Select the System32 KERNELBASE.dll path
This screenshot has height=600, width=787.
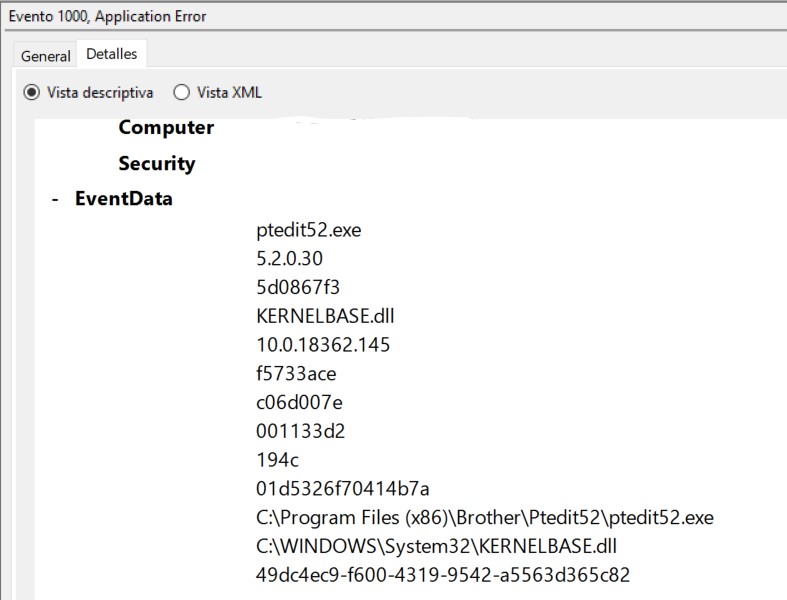click(x=436, y=546)
